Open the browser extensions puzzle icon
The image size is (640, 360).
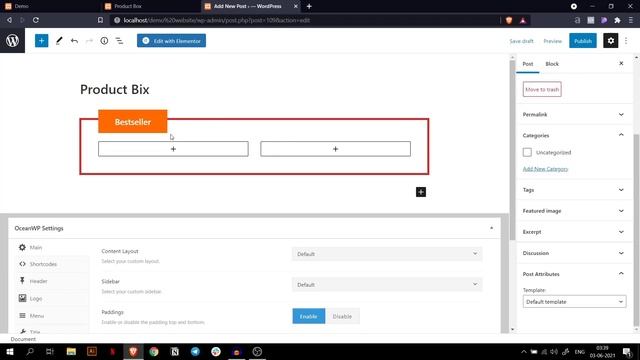coord(617,20)
